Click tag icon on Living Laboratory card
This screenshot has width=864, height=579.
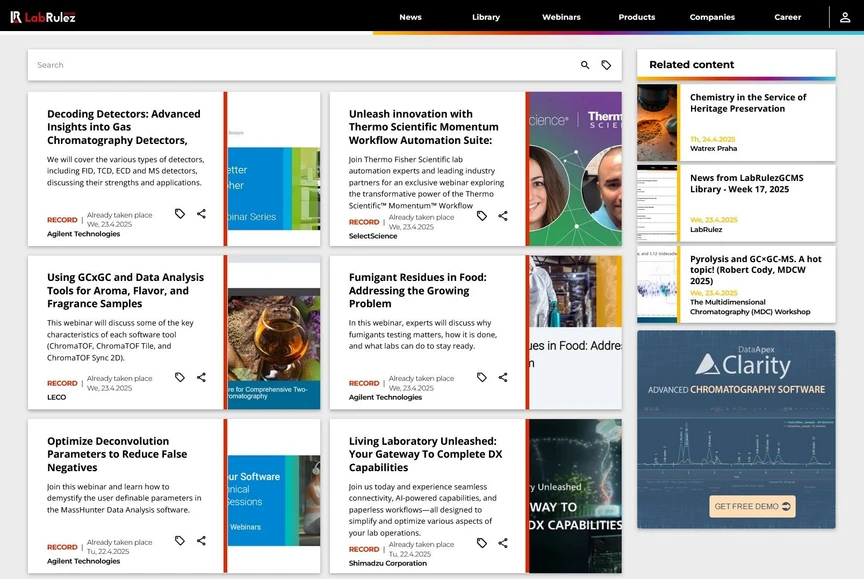coord(482,543)
